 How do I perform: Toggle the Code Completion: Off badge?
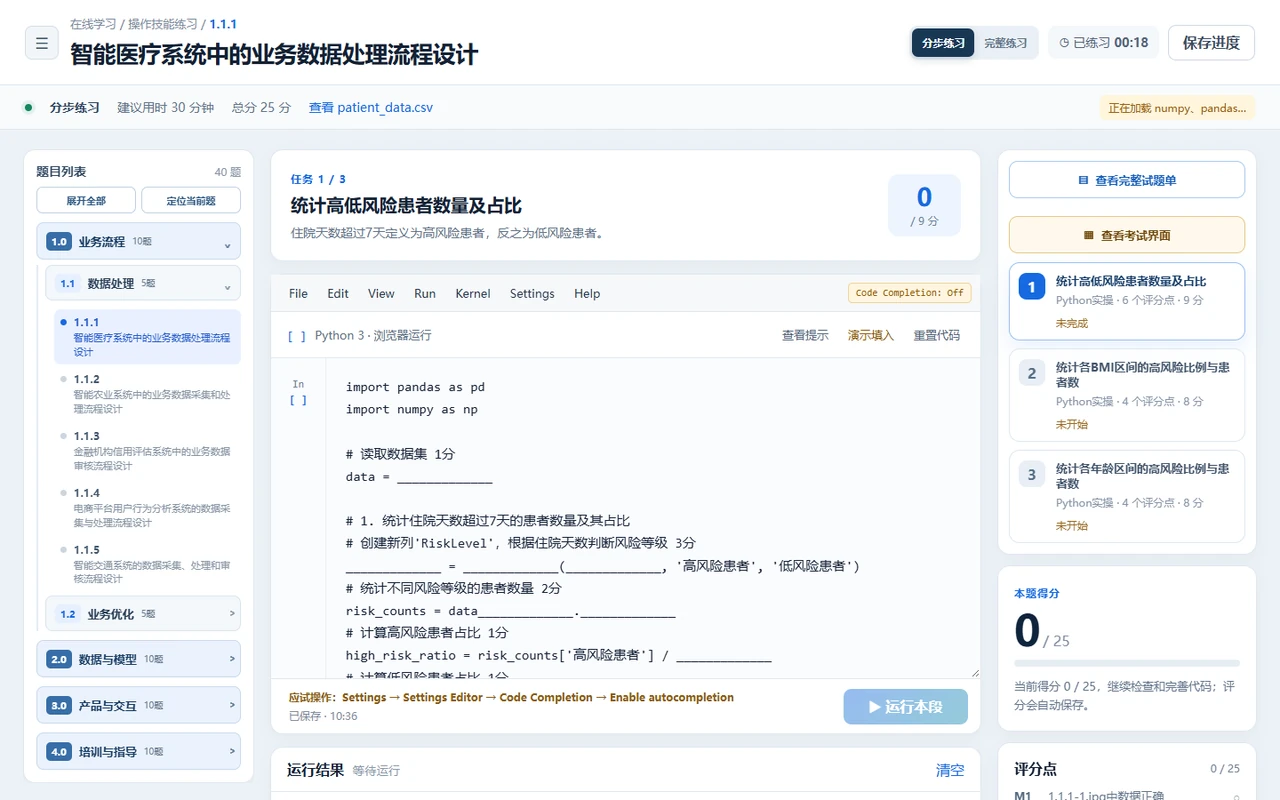click(909, 293)
